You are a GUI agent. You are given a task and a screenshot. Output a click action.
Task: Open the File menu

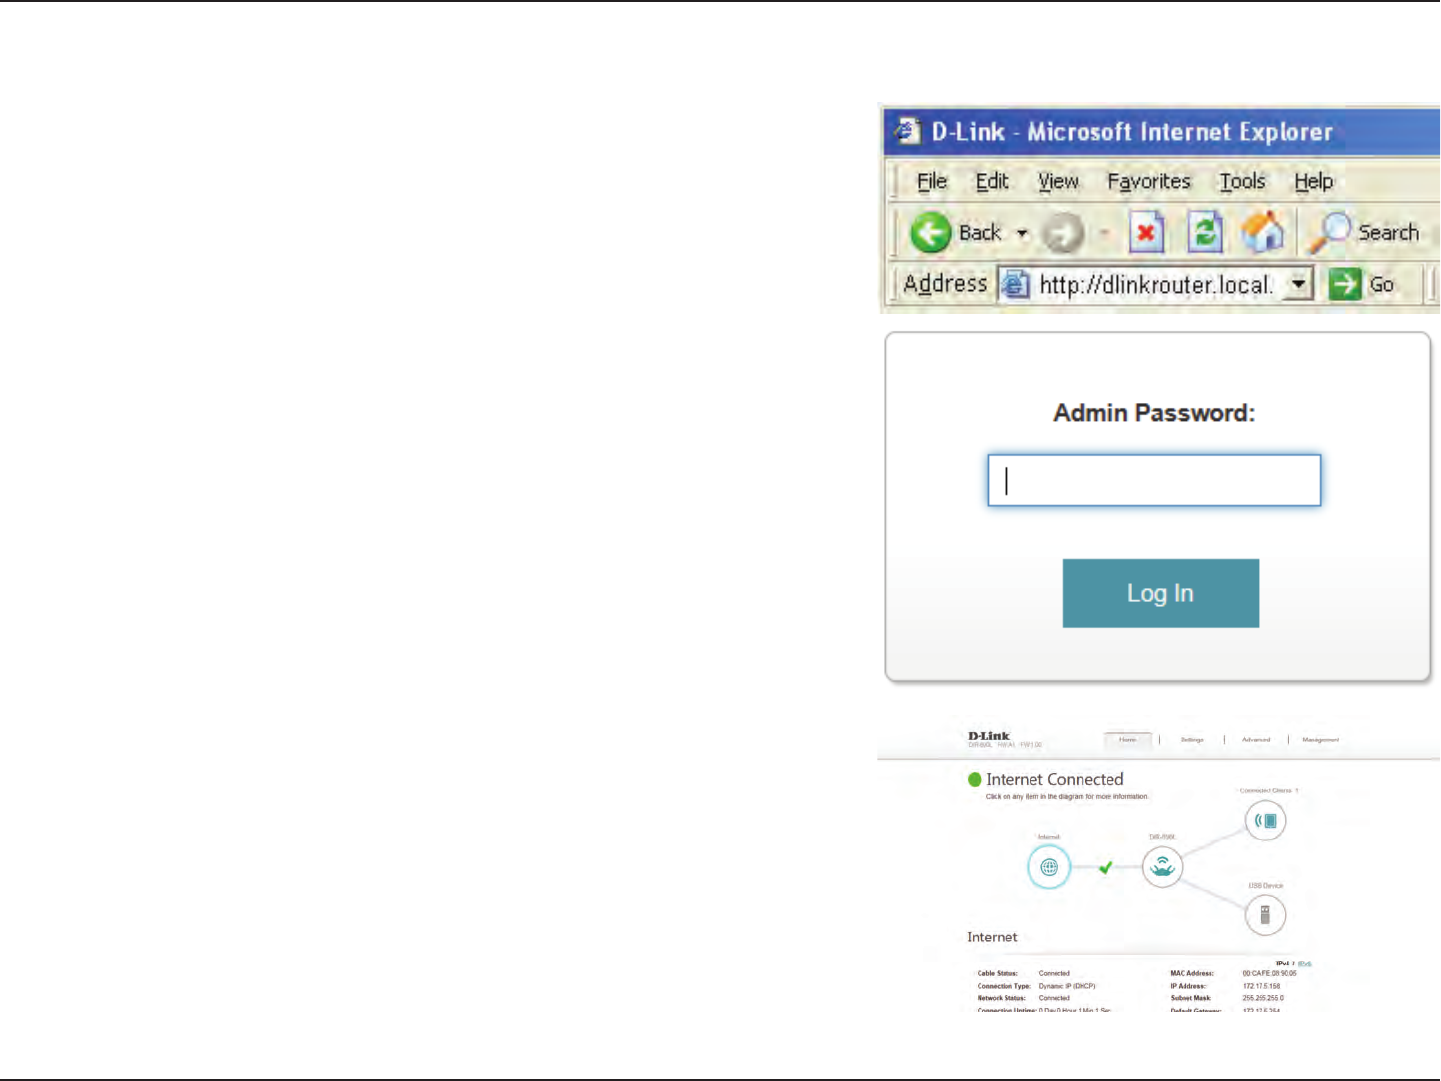[x=931, y=181]
